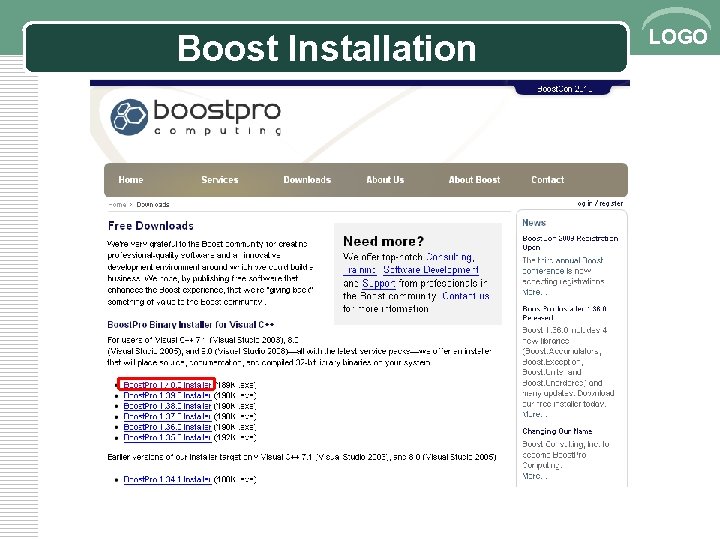
Task: Open the Training link
Action: point(360,270)
